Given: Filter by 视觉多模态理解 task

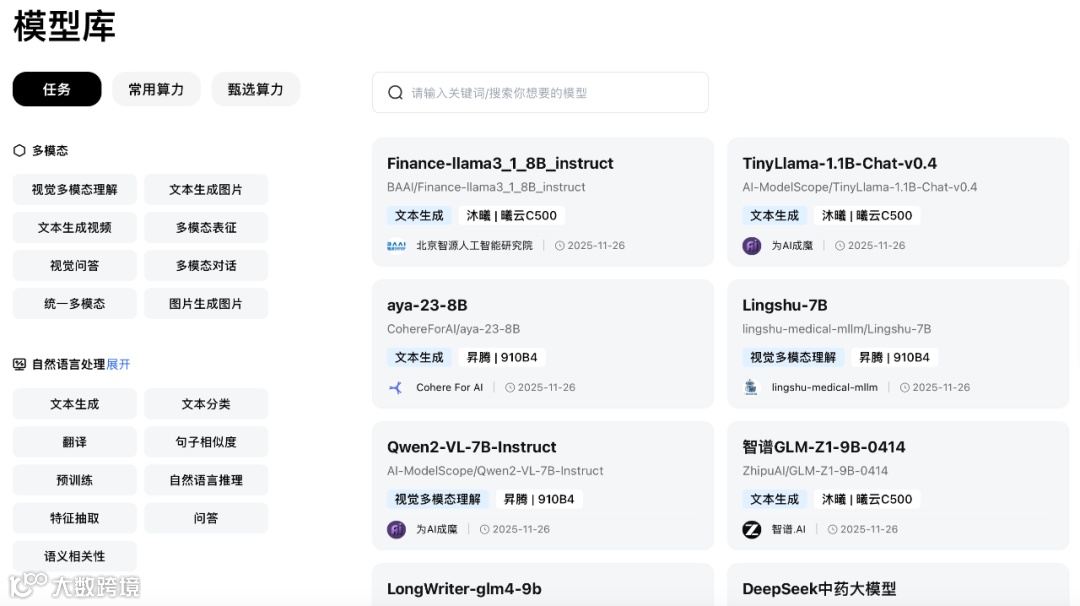Looking at the screenshot, I should (74, 189).
